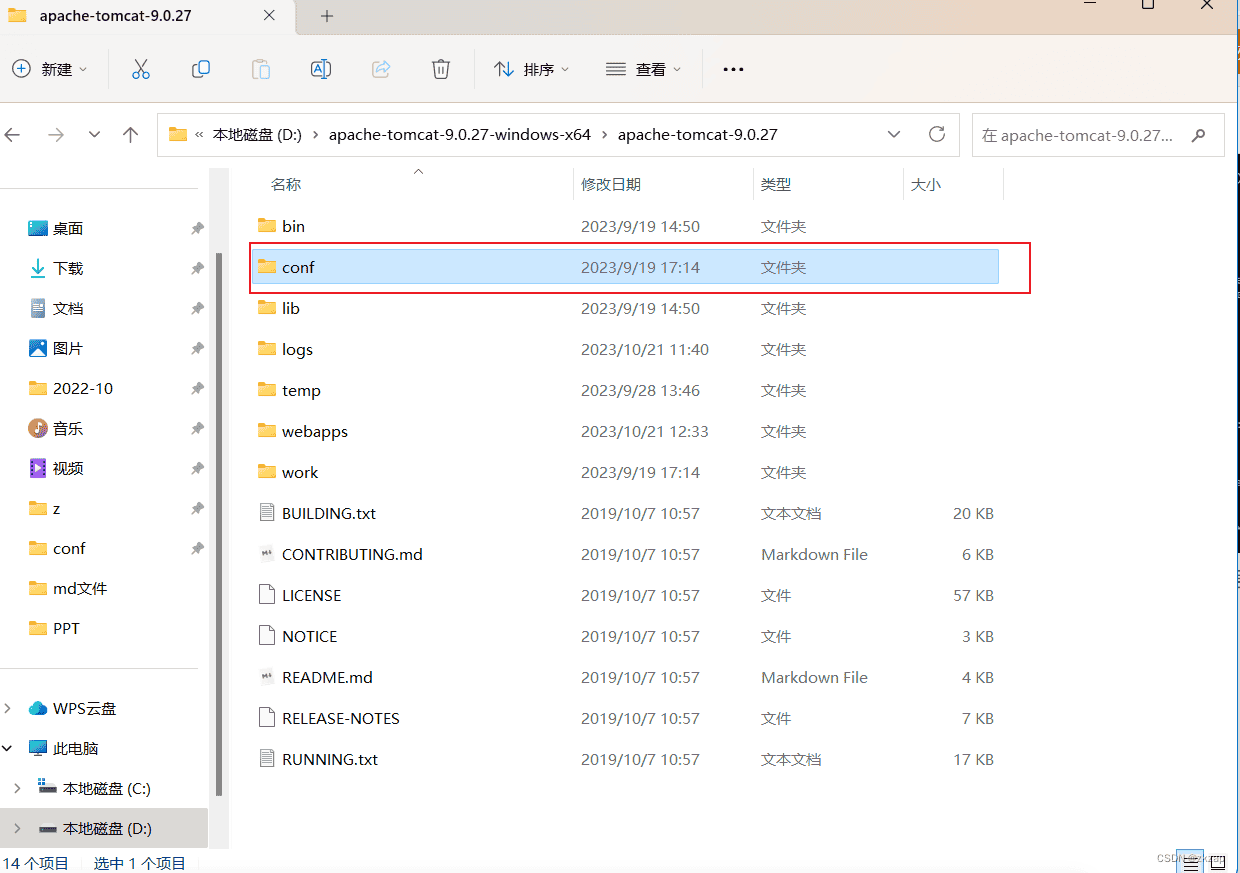Go forward with the right arrow
The width and height of the screenshot is (1240, 873).
coord(56,134)
